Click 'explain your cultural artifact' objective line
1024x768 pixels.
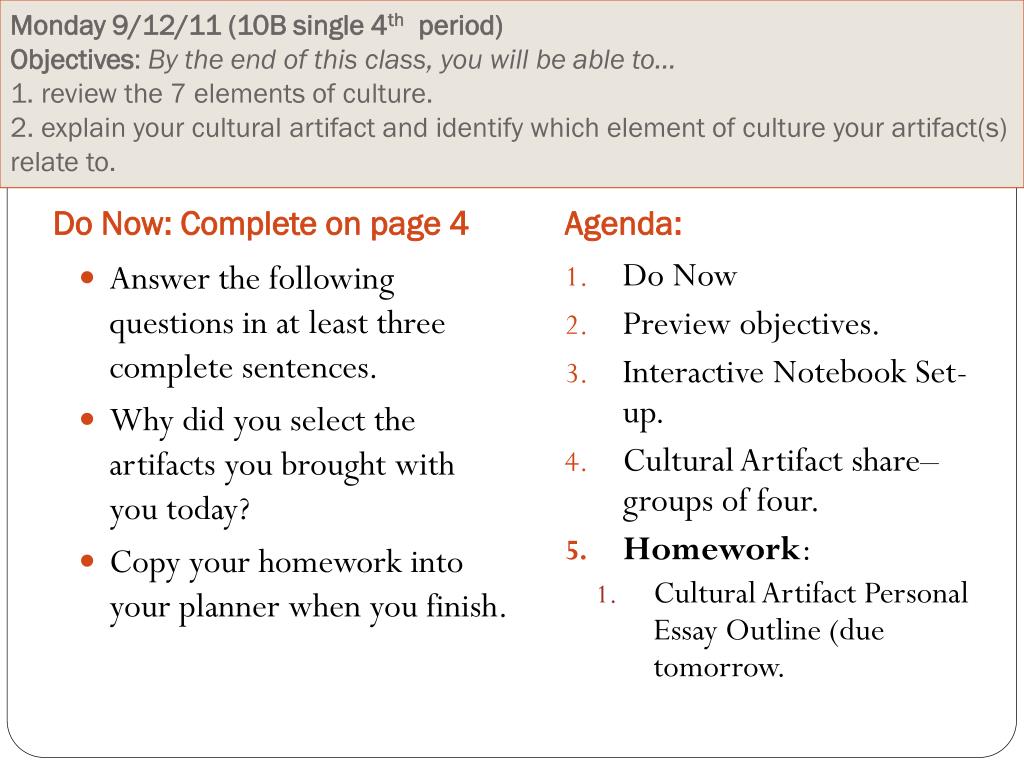509,128
